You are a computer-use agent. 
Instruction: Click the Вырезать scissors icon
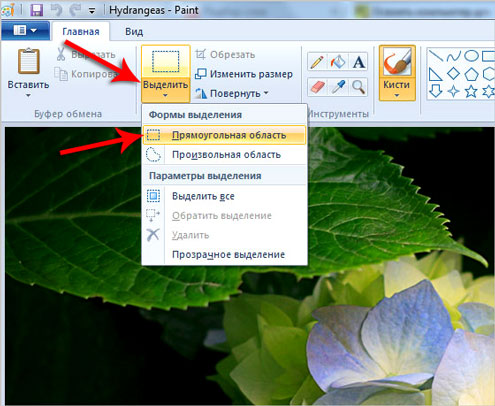click(x=61, y=54)
